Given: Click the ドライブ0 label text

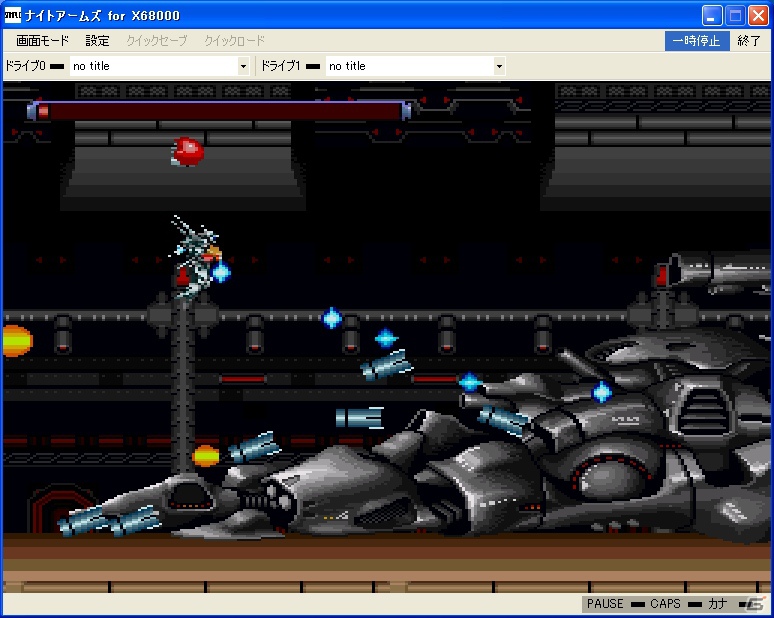Looking at the screenshot, I should coord(25,66).
